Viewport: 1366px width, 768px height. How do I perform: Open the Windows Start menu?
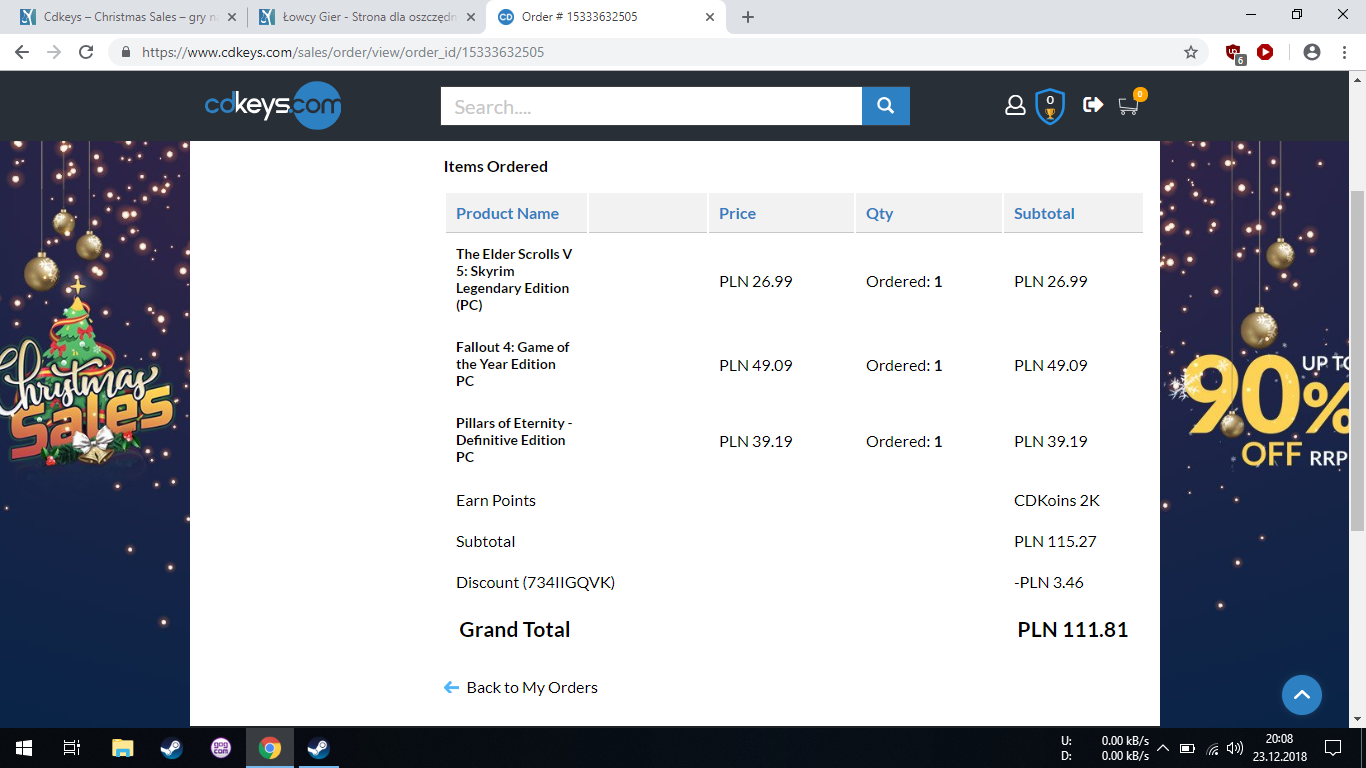[24, 747]
